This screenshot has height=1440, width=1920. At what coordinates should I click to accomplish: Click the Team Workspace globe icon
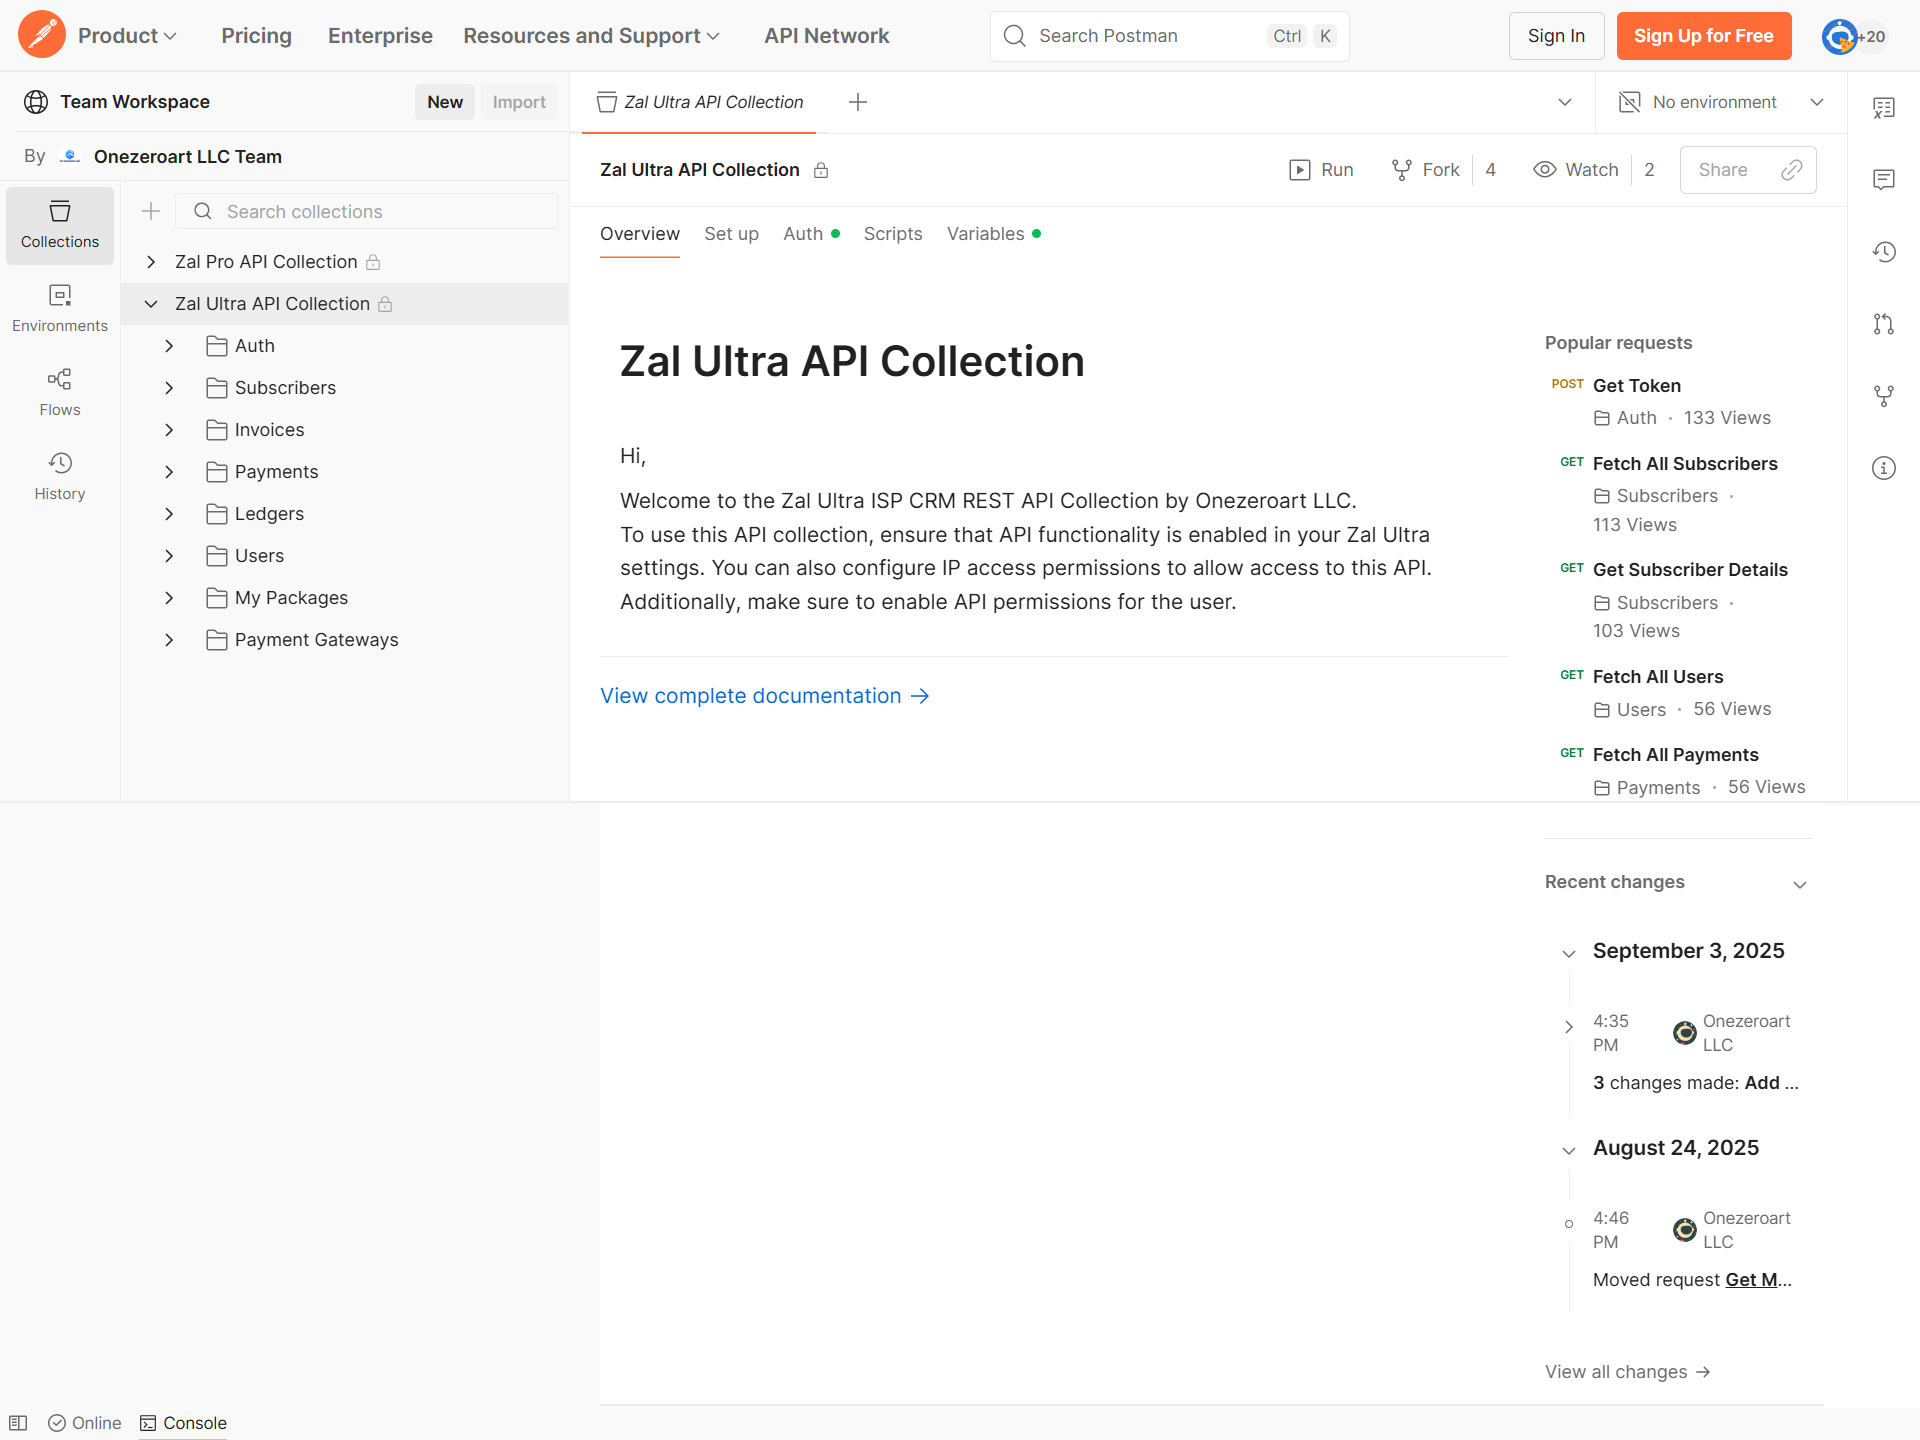pyautogui.click(x=36, y=102)
